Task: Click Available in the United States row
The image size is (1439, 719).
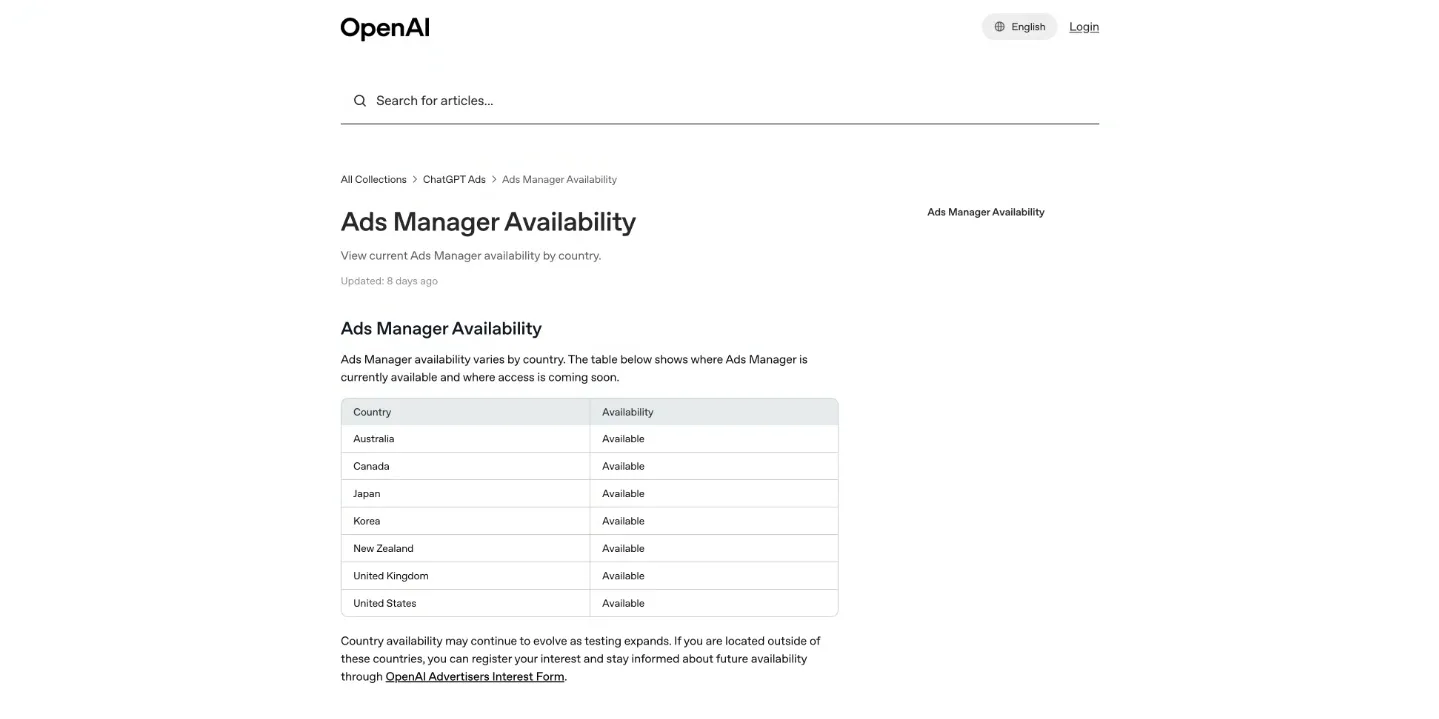Action: coord(623,603)
